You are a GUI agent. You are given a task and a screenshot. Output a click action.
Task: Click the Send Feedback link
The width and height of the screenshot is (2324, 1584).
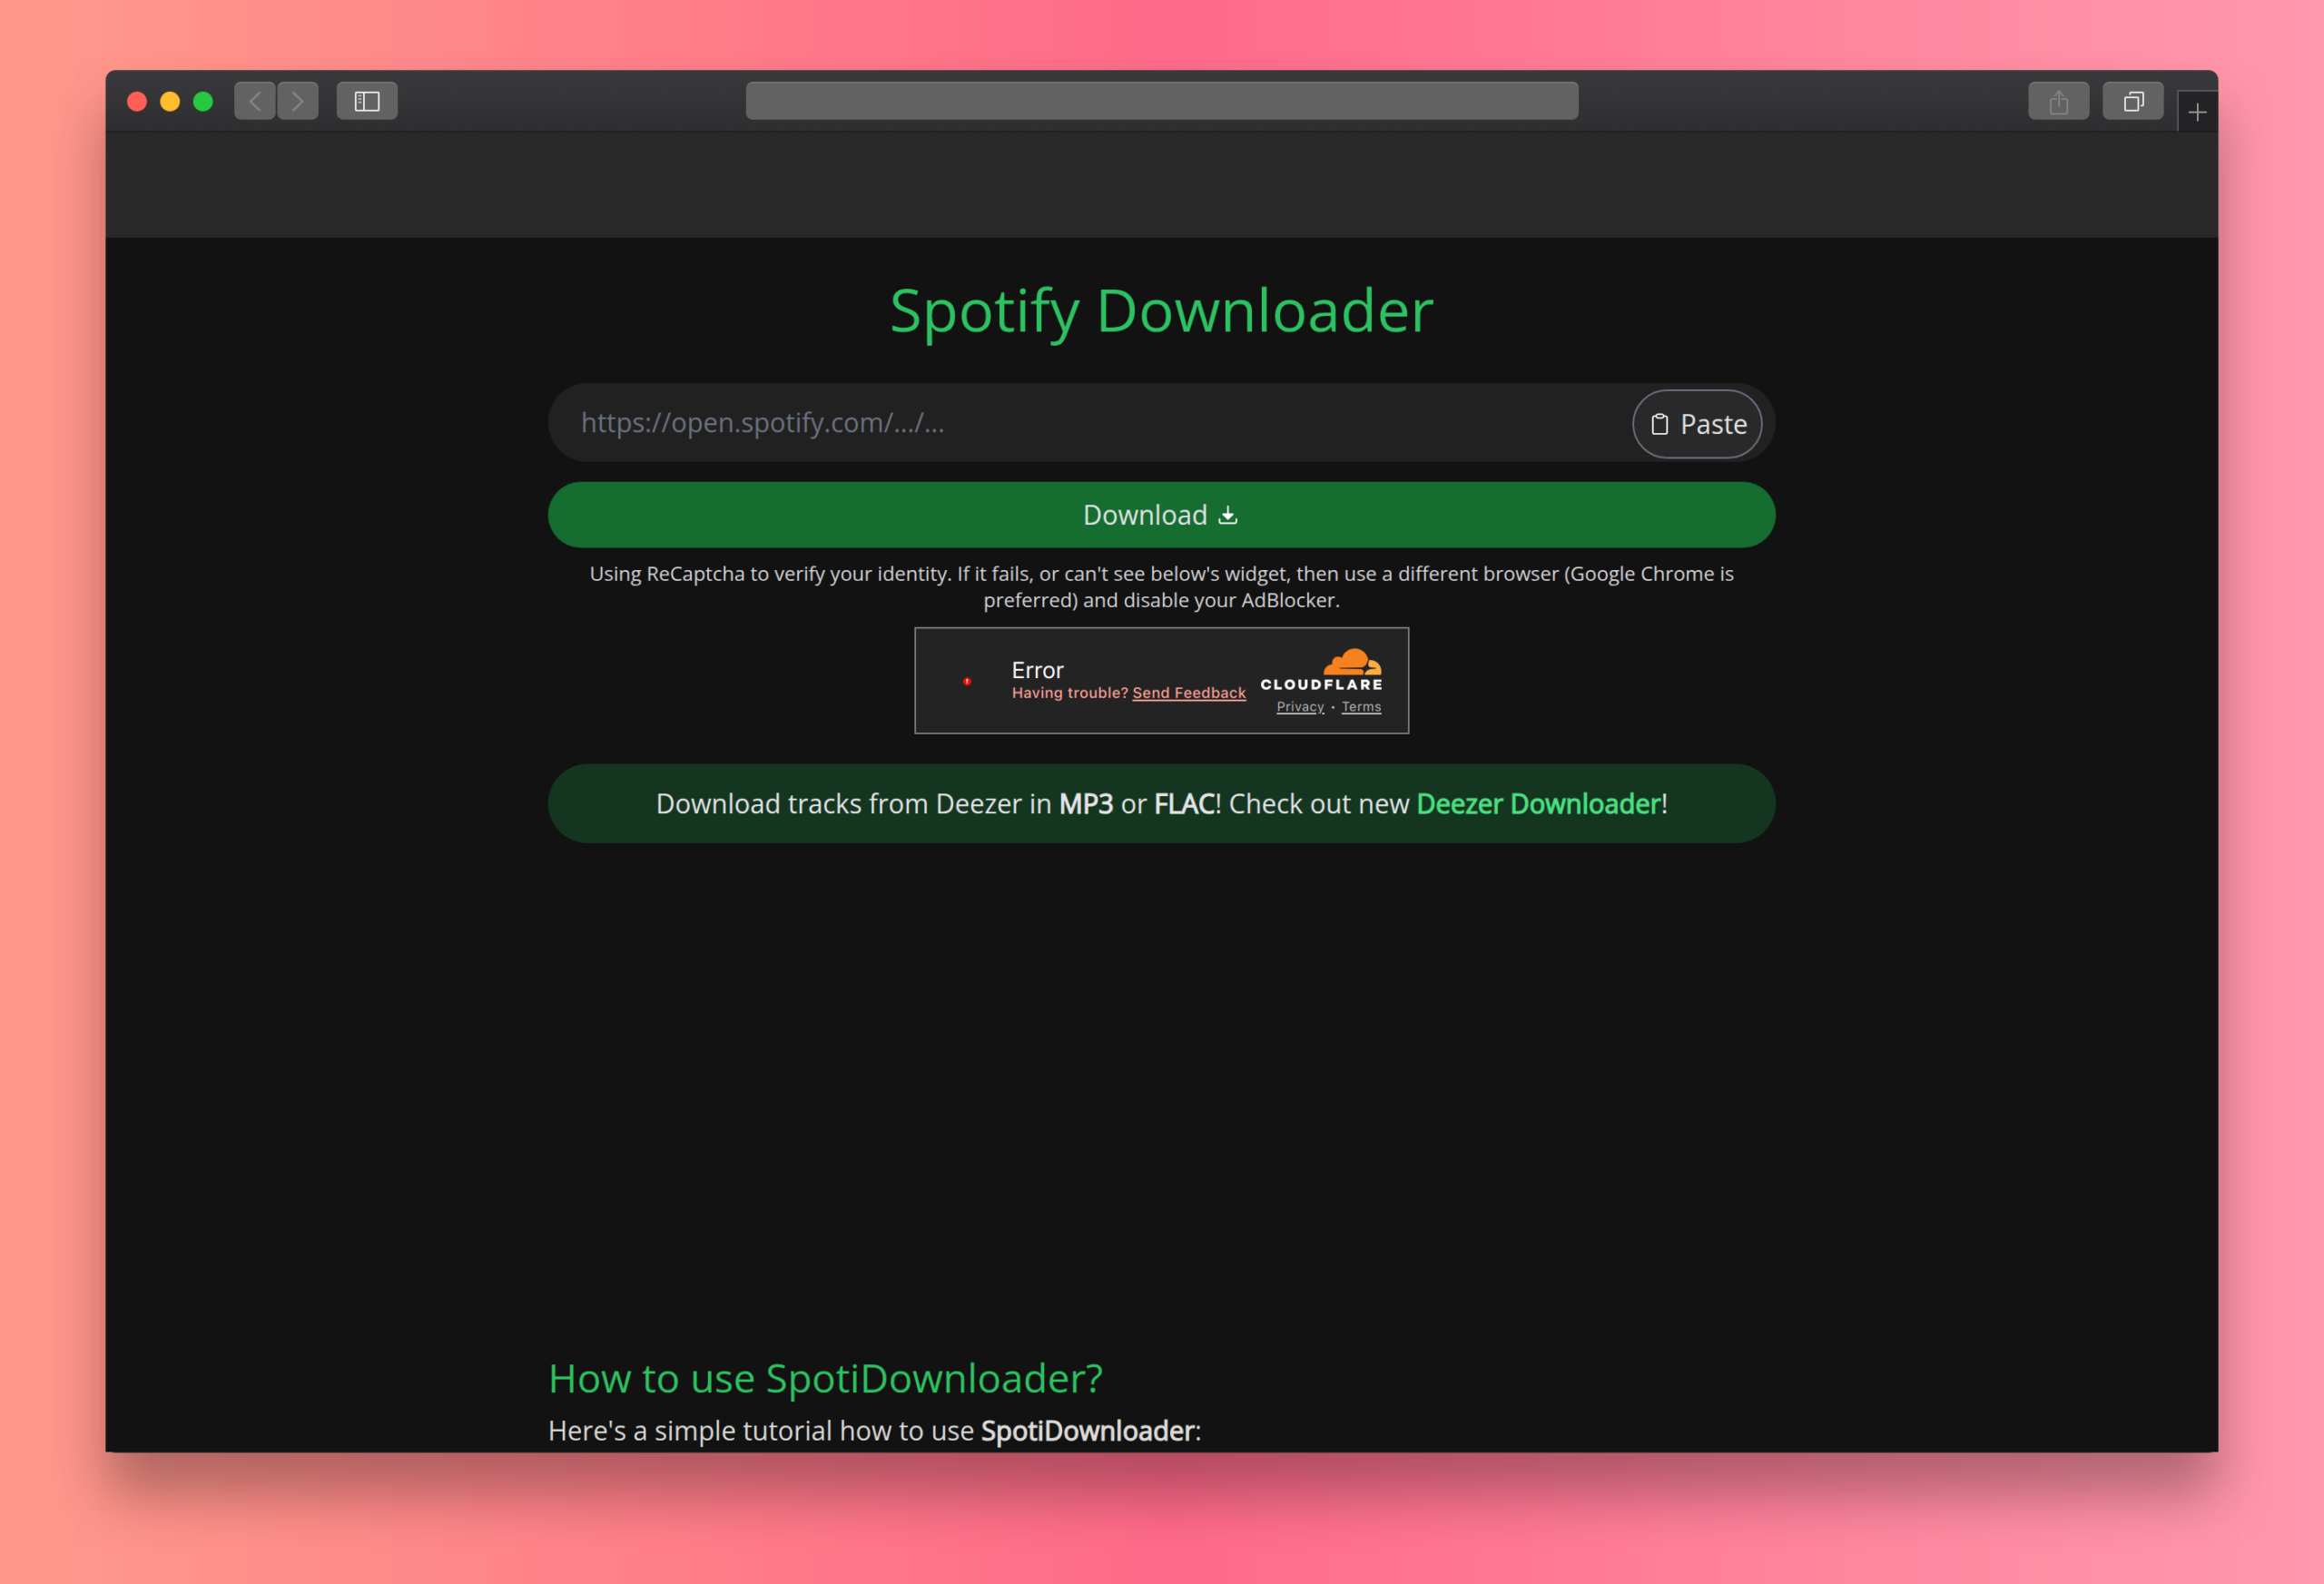pos(1188,692)
